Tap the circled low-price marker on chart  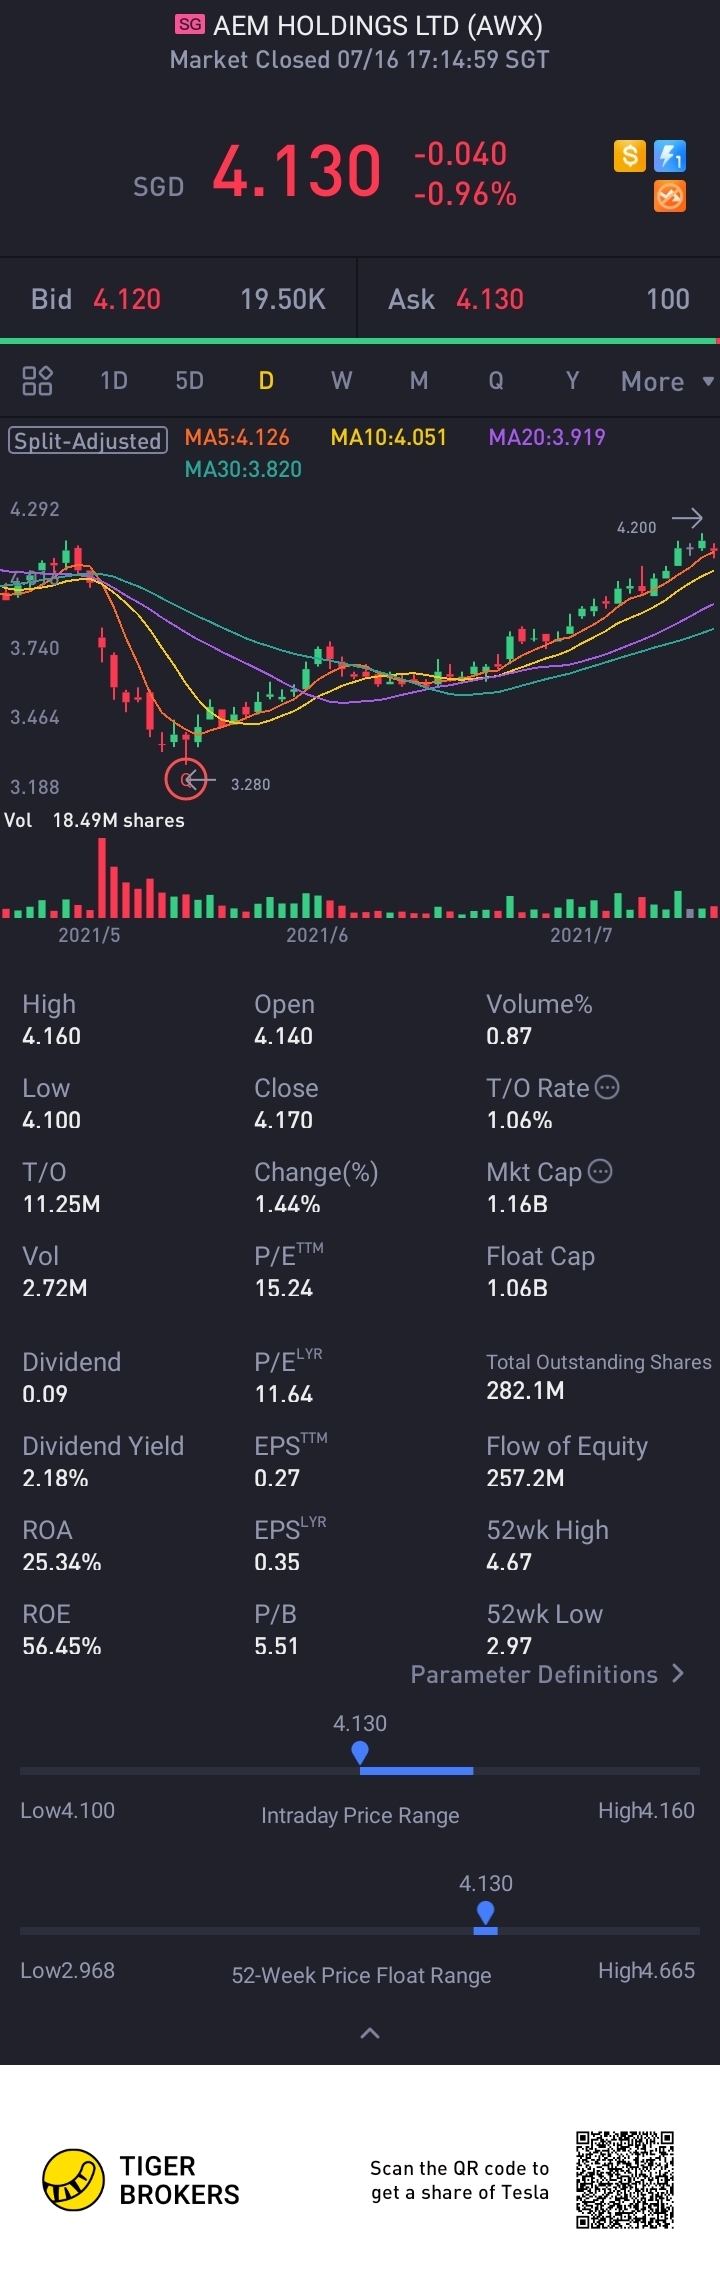point(186,779)
